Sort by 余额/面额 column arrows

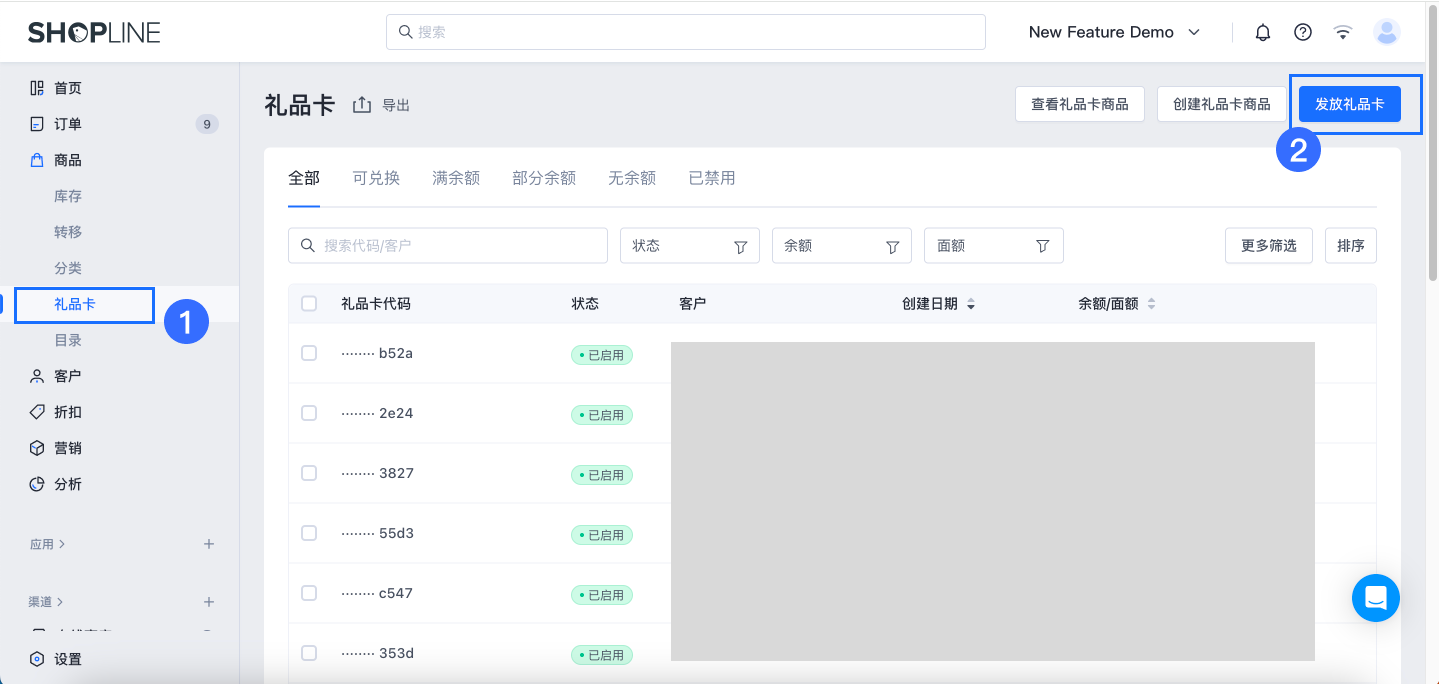coord(1151,304)
